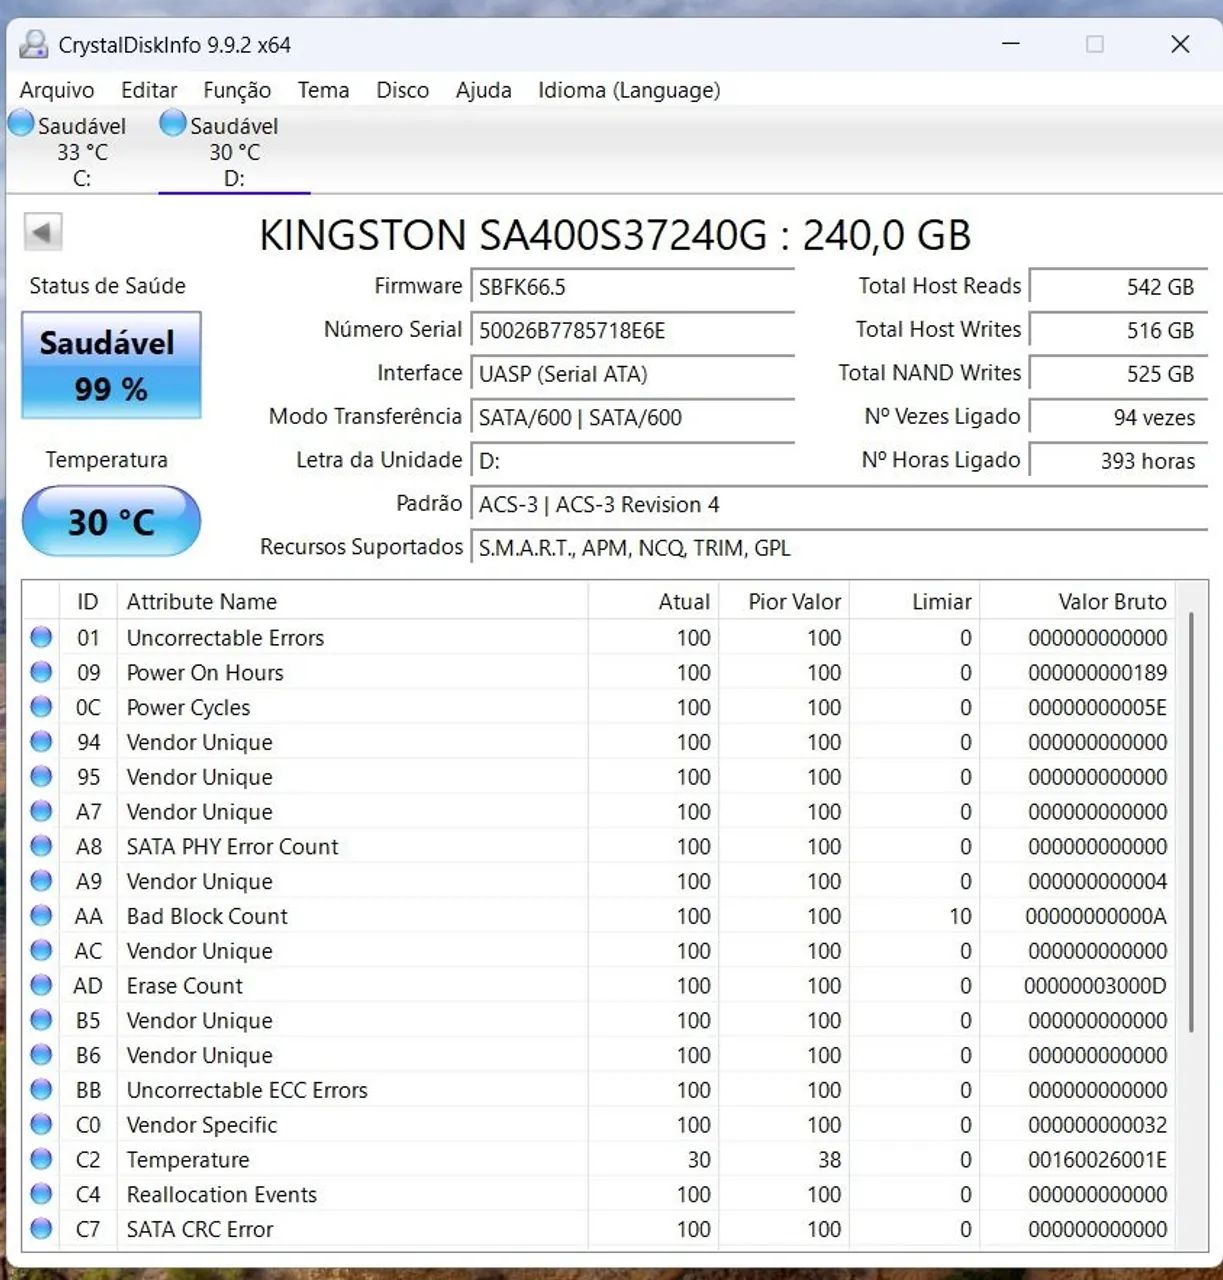The image size is (1223, 1280).
Task: Click power-on count value 94 vezes
Action: [x=1118, y=417]
